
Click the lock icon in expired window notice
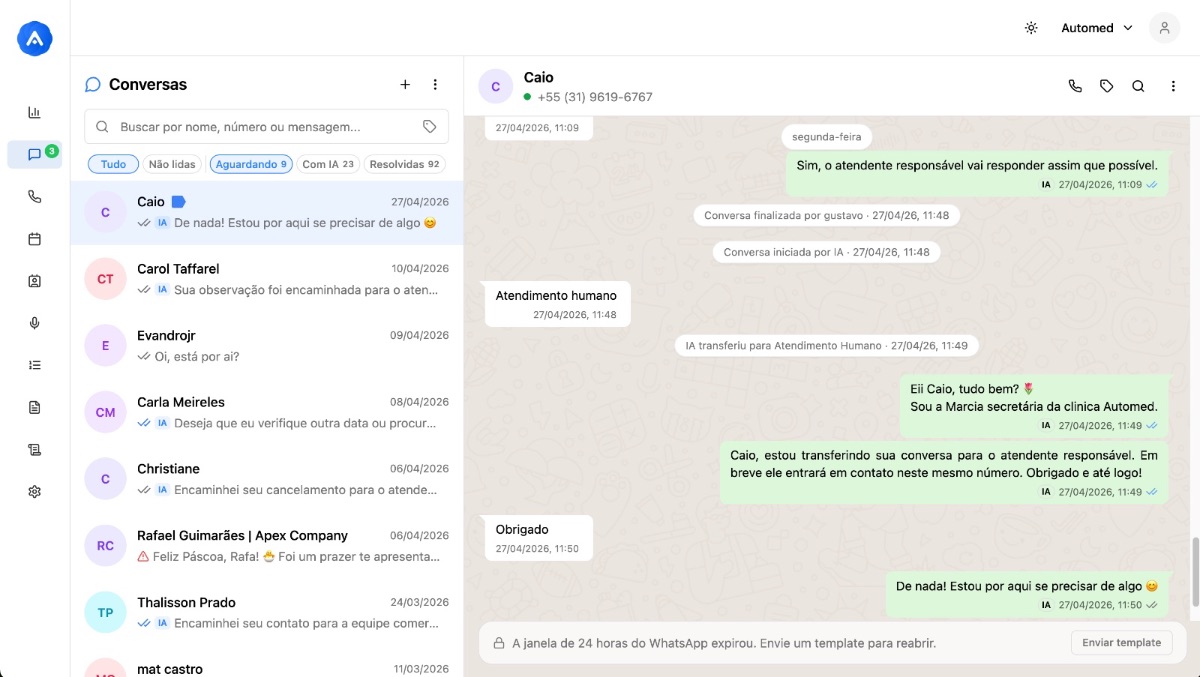[497, 643]
